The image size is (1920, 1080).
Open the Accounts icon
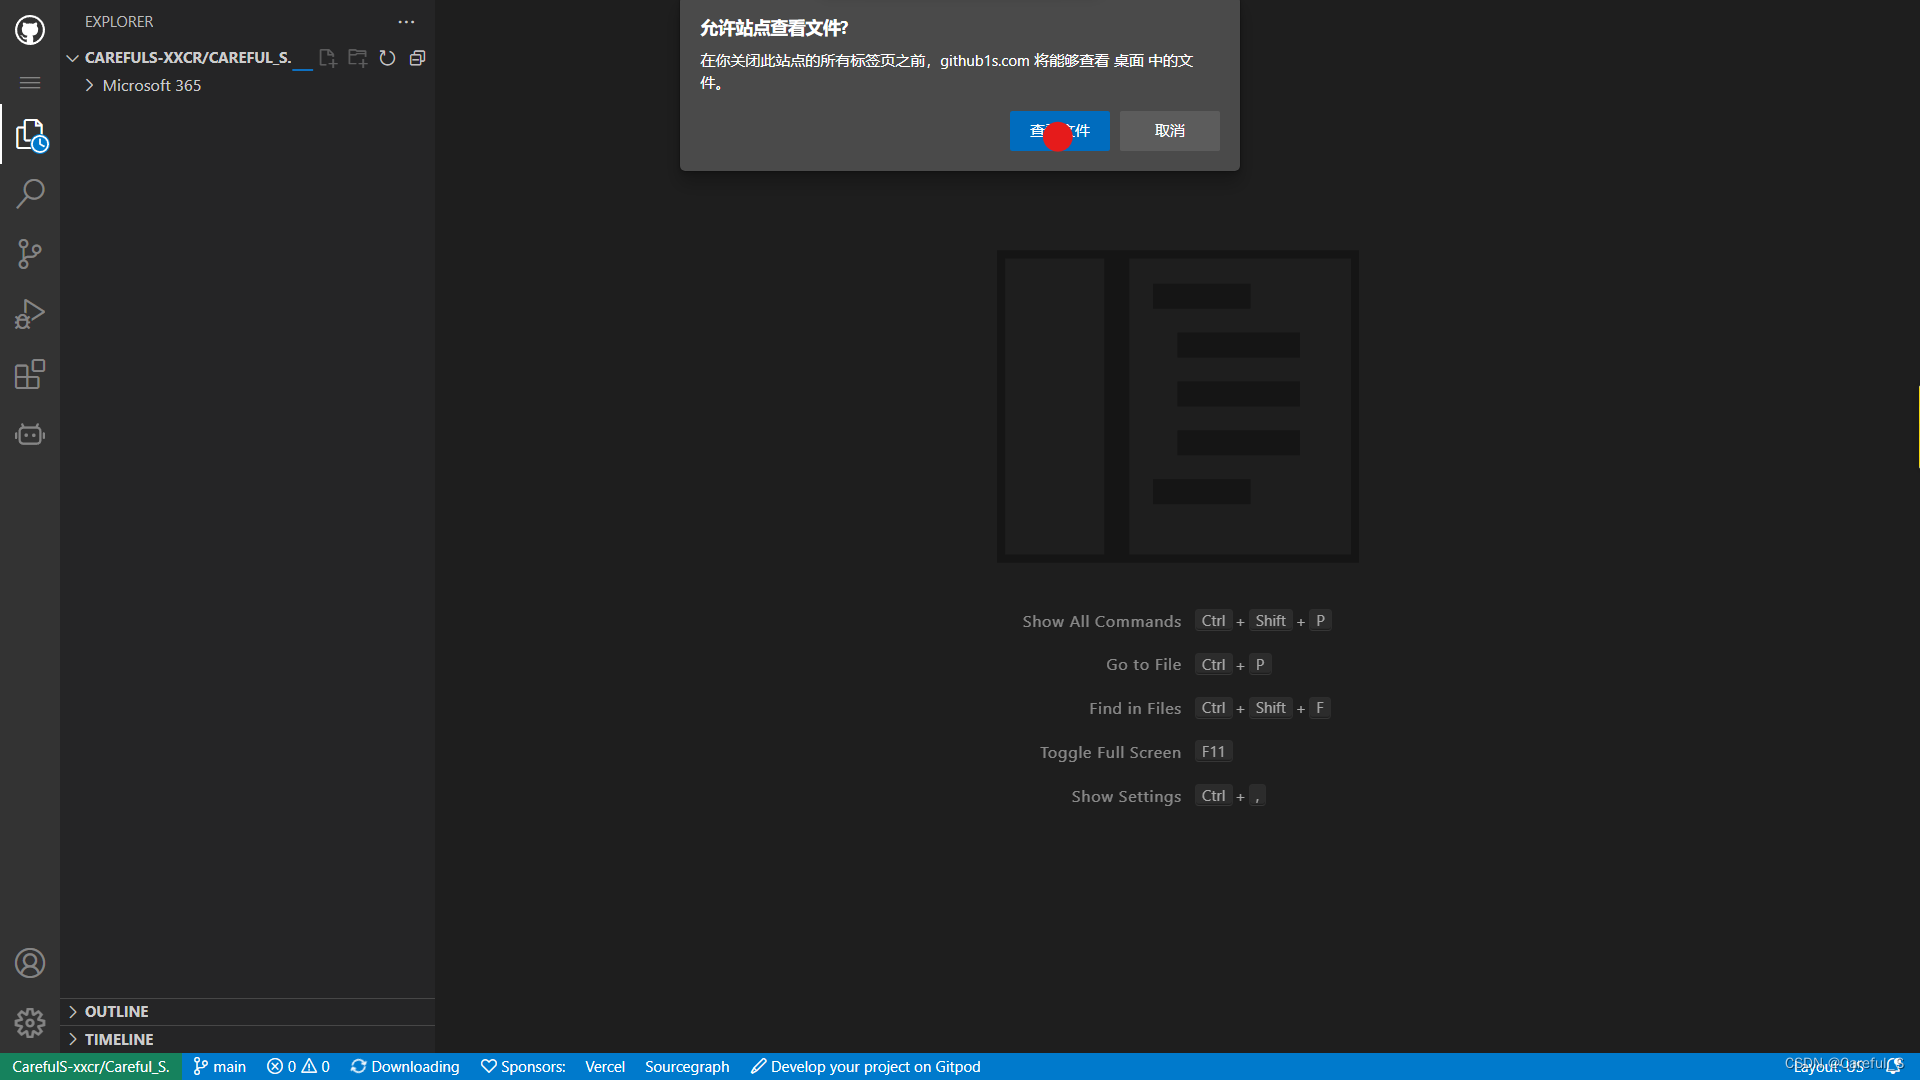coord(30,963)
